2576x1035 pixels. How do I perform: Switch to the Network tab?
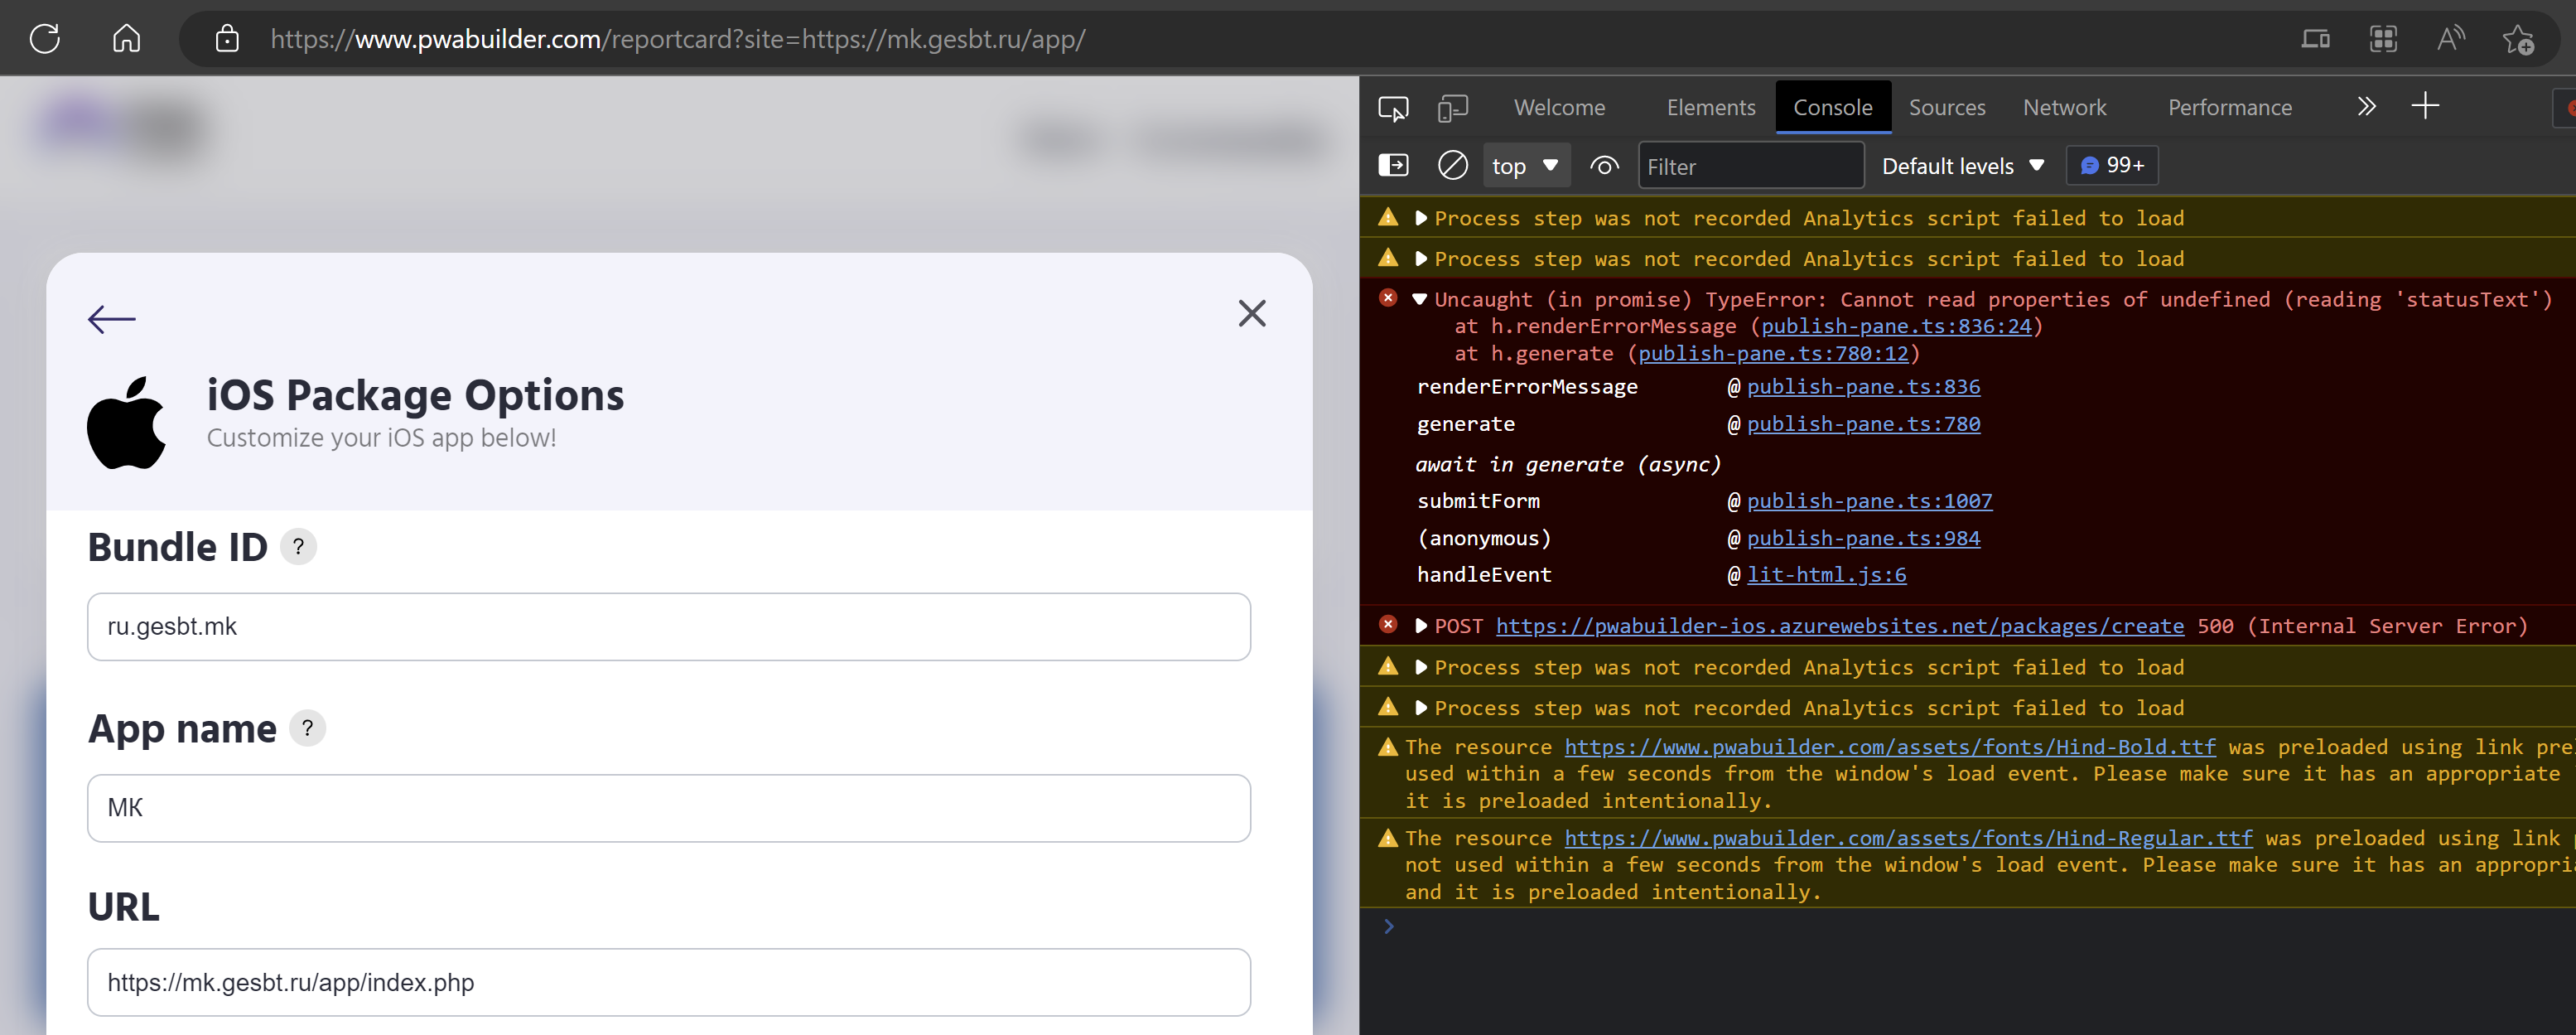tap(2064, 107)
